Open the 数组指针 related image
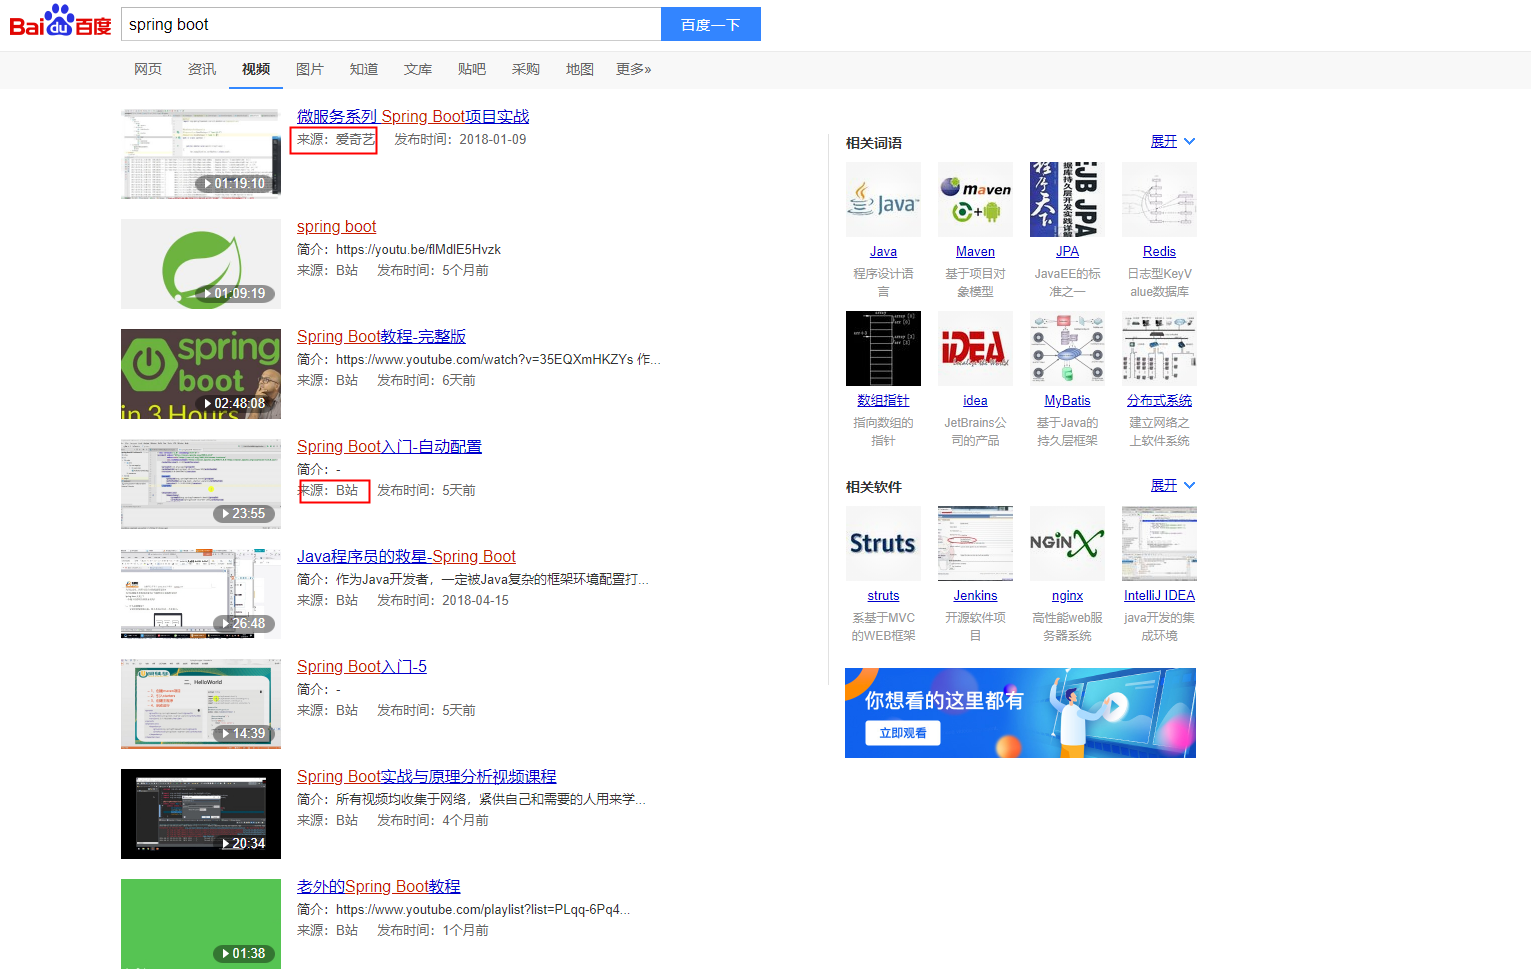This screenshot has height=975, width=1531. tap(883, 348)
